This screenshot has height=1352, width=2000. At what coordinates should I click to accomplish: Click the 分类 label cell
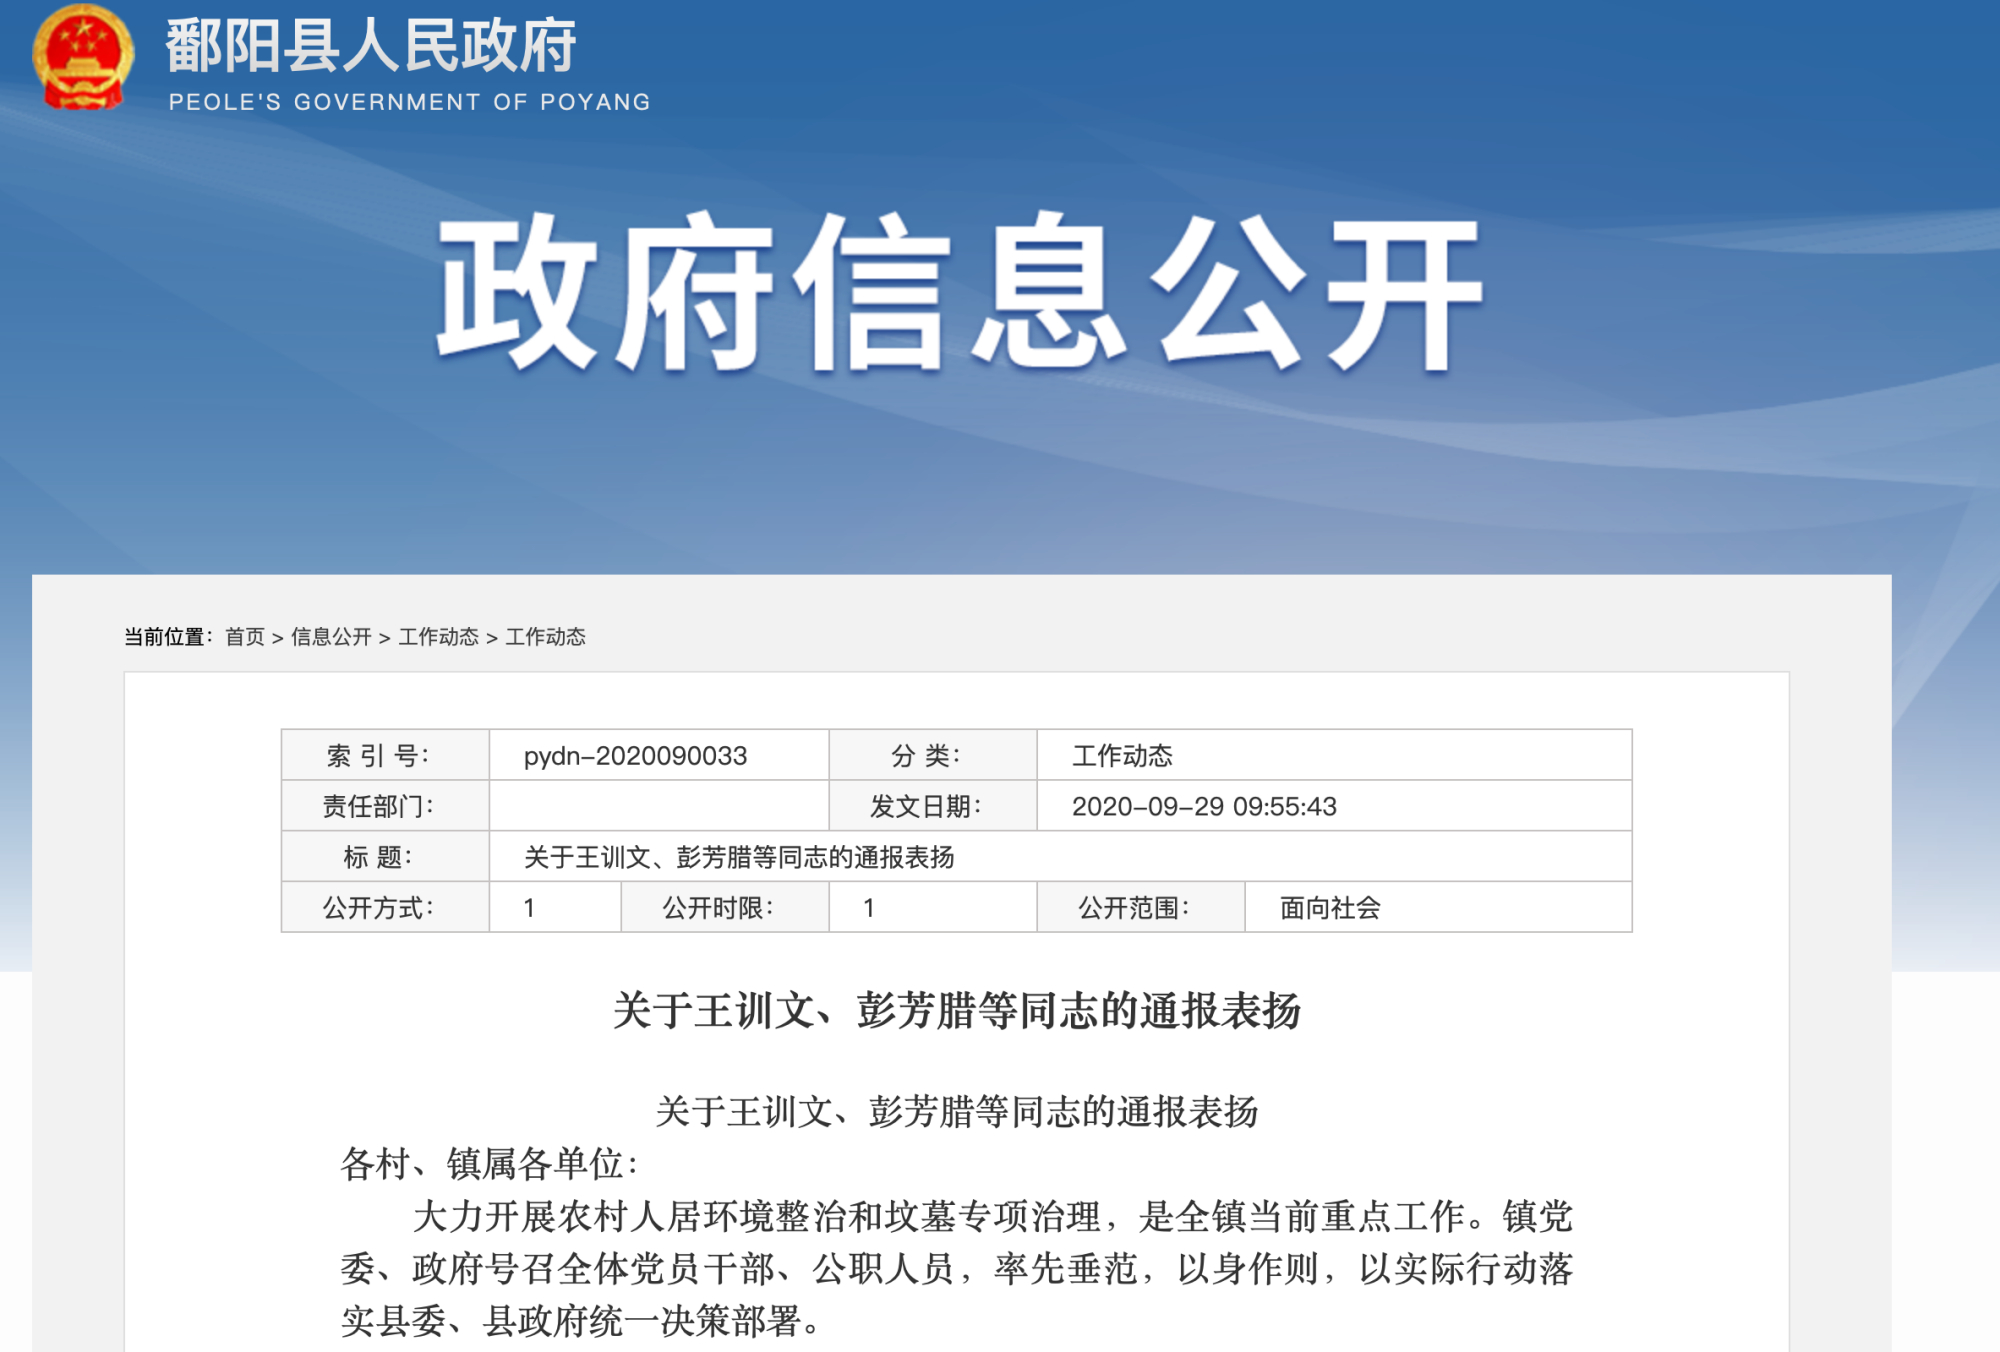[x=932, y=755]
